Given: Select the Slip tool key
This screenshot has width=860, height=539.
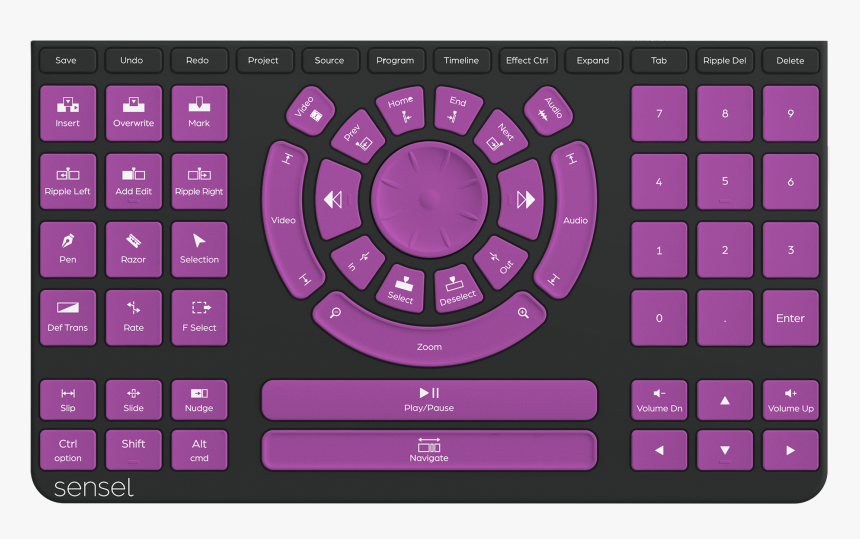Looking at the screenshot, I should (x=67, y=400).
